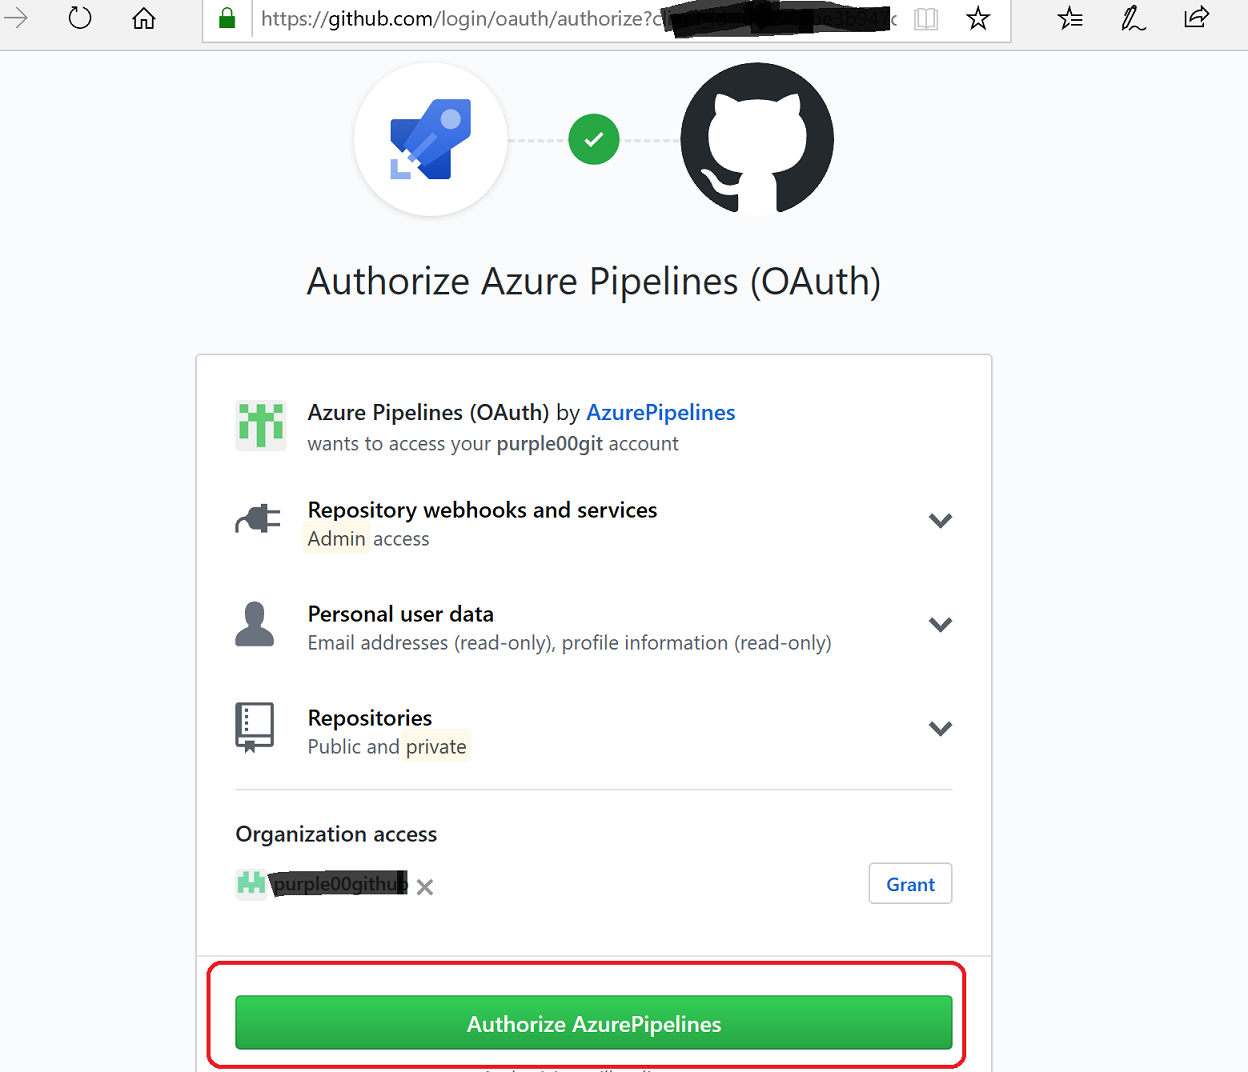Viewport: 1248px width, 1072px height.
Task: Click the Authorize AzurePipelines button
Action: point(593,1023)
